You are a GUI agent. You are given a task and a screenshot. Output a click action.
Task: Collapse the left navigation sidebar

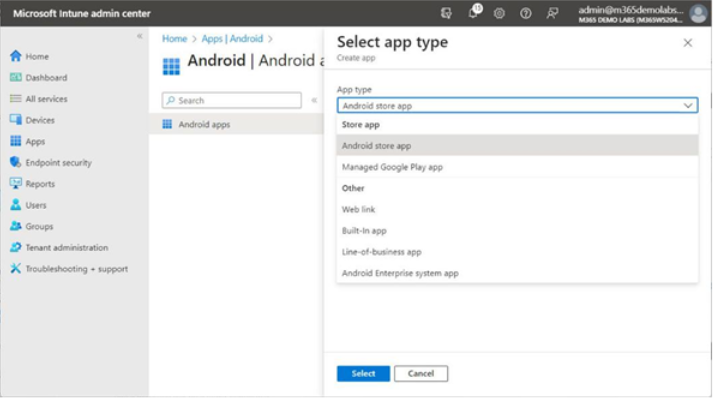coord(140,36)
